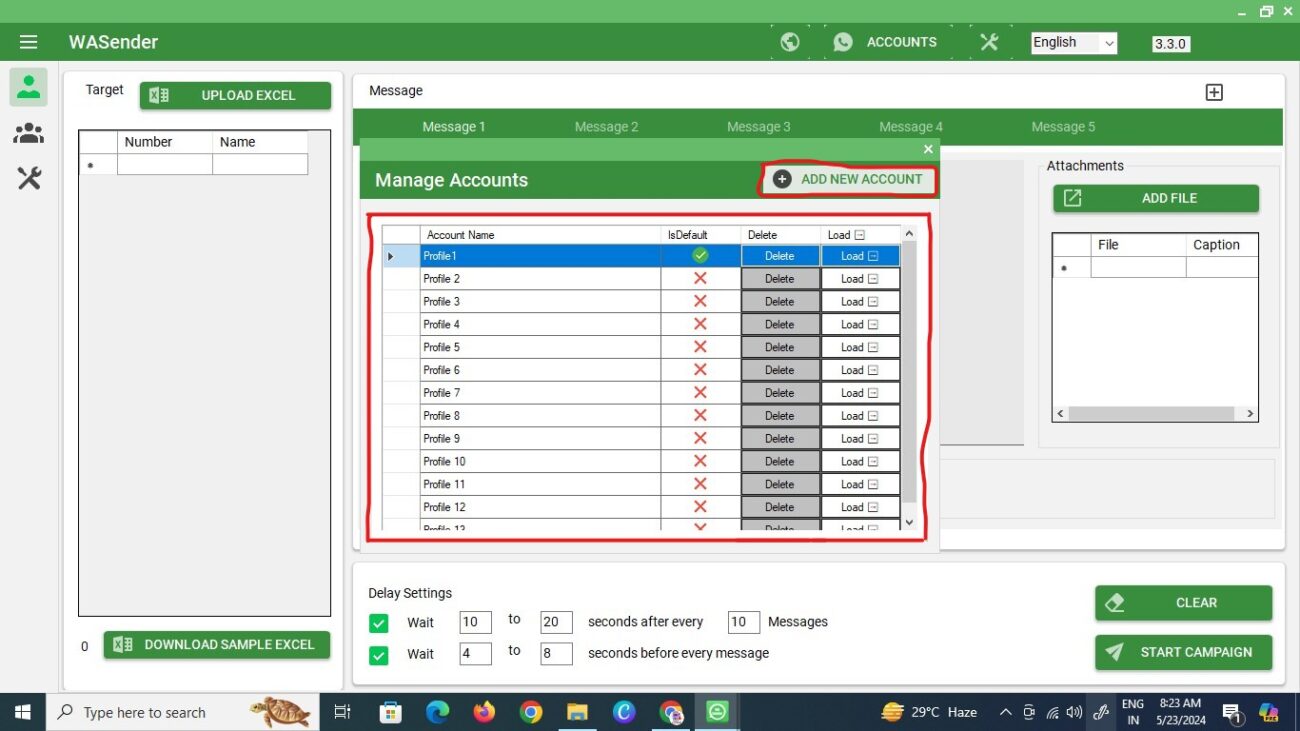Set Profile 4 as default via X mark
The height and width of the screenshot is (731, 1300).
(x=700, y=325)
